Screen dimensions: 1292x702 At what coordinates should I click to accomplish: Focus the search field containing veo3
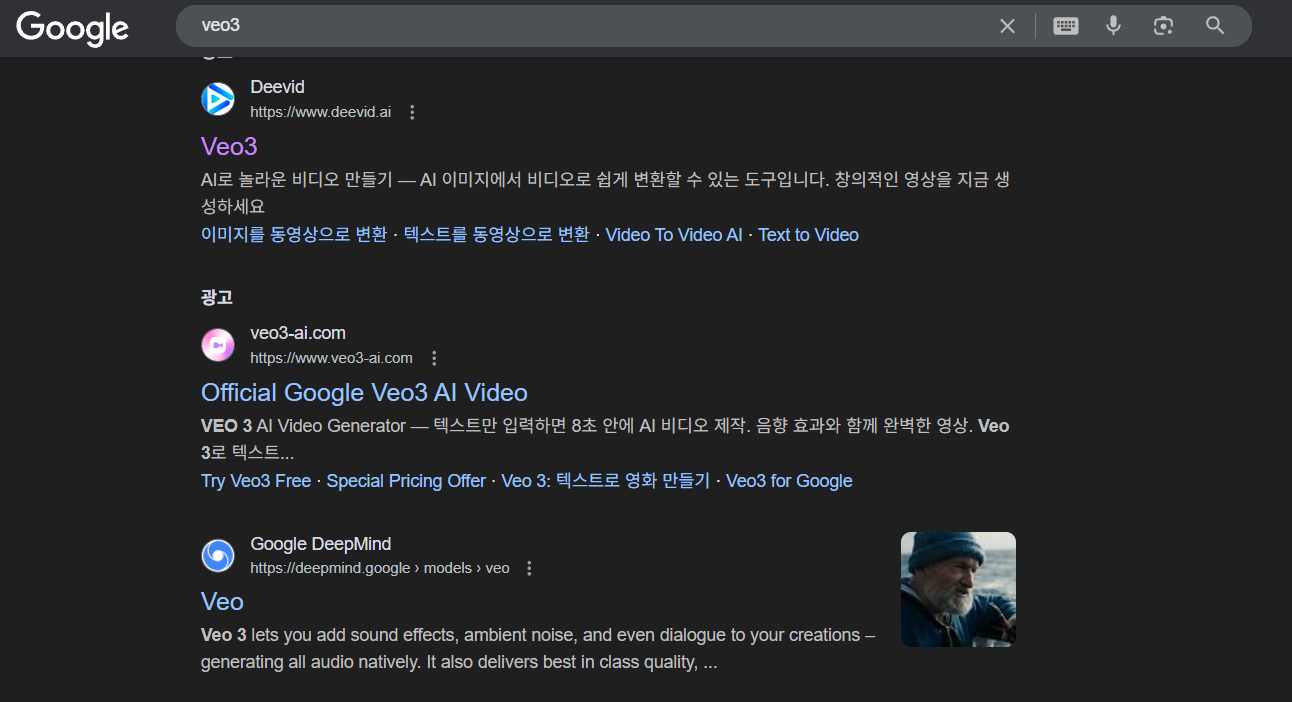(x=590, y=26)
